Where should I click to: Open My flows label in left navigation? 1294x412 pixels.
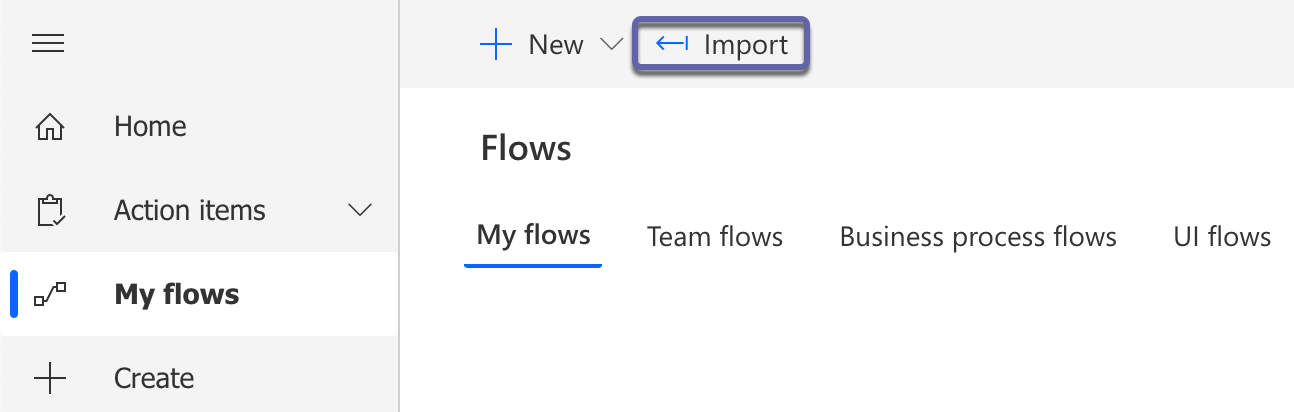177,295
